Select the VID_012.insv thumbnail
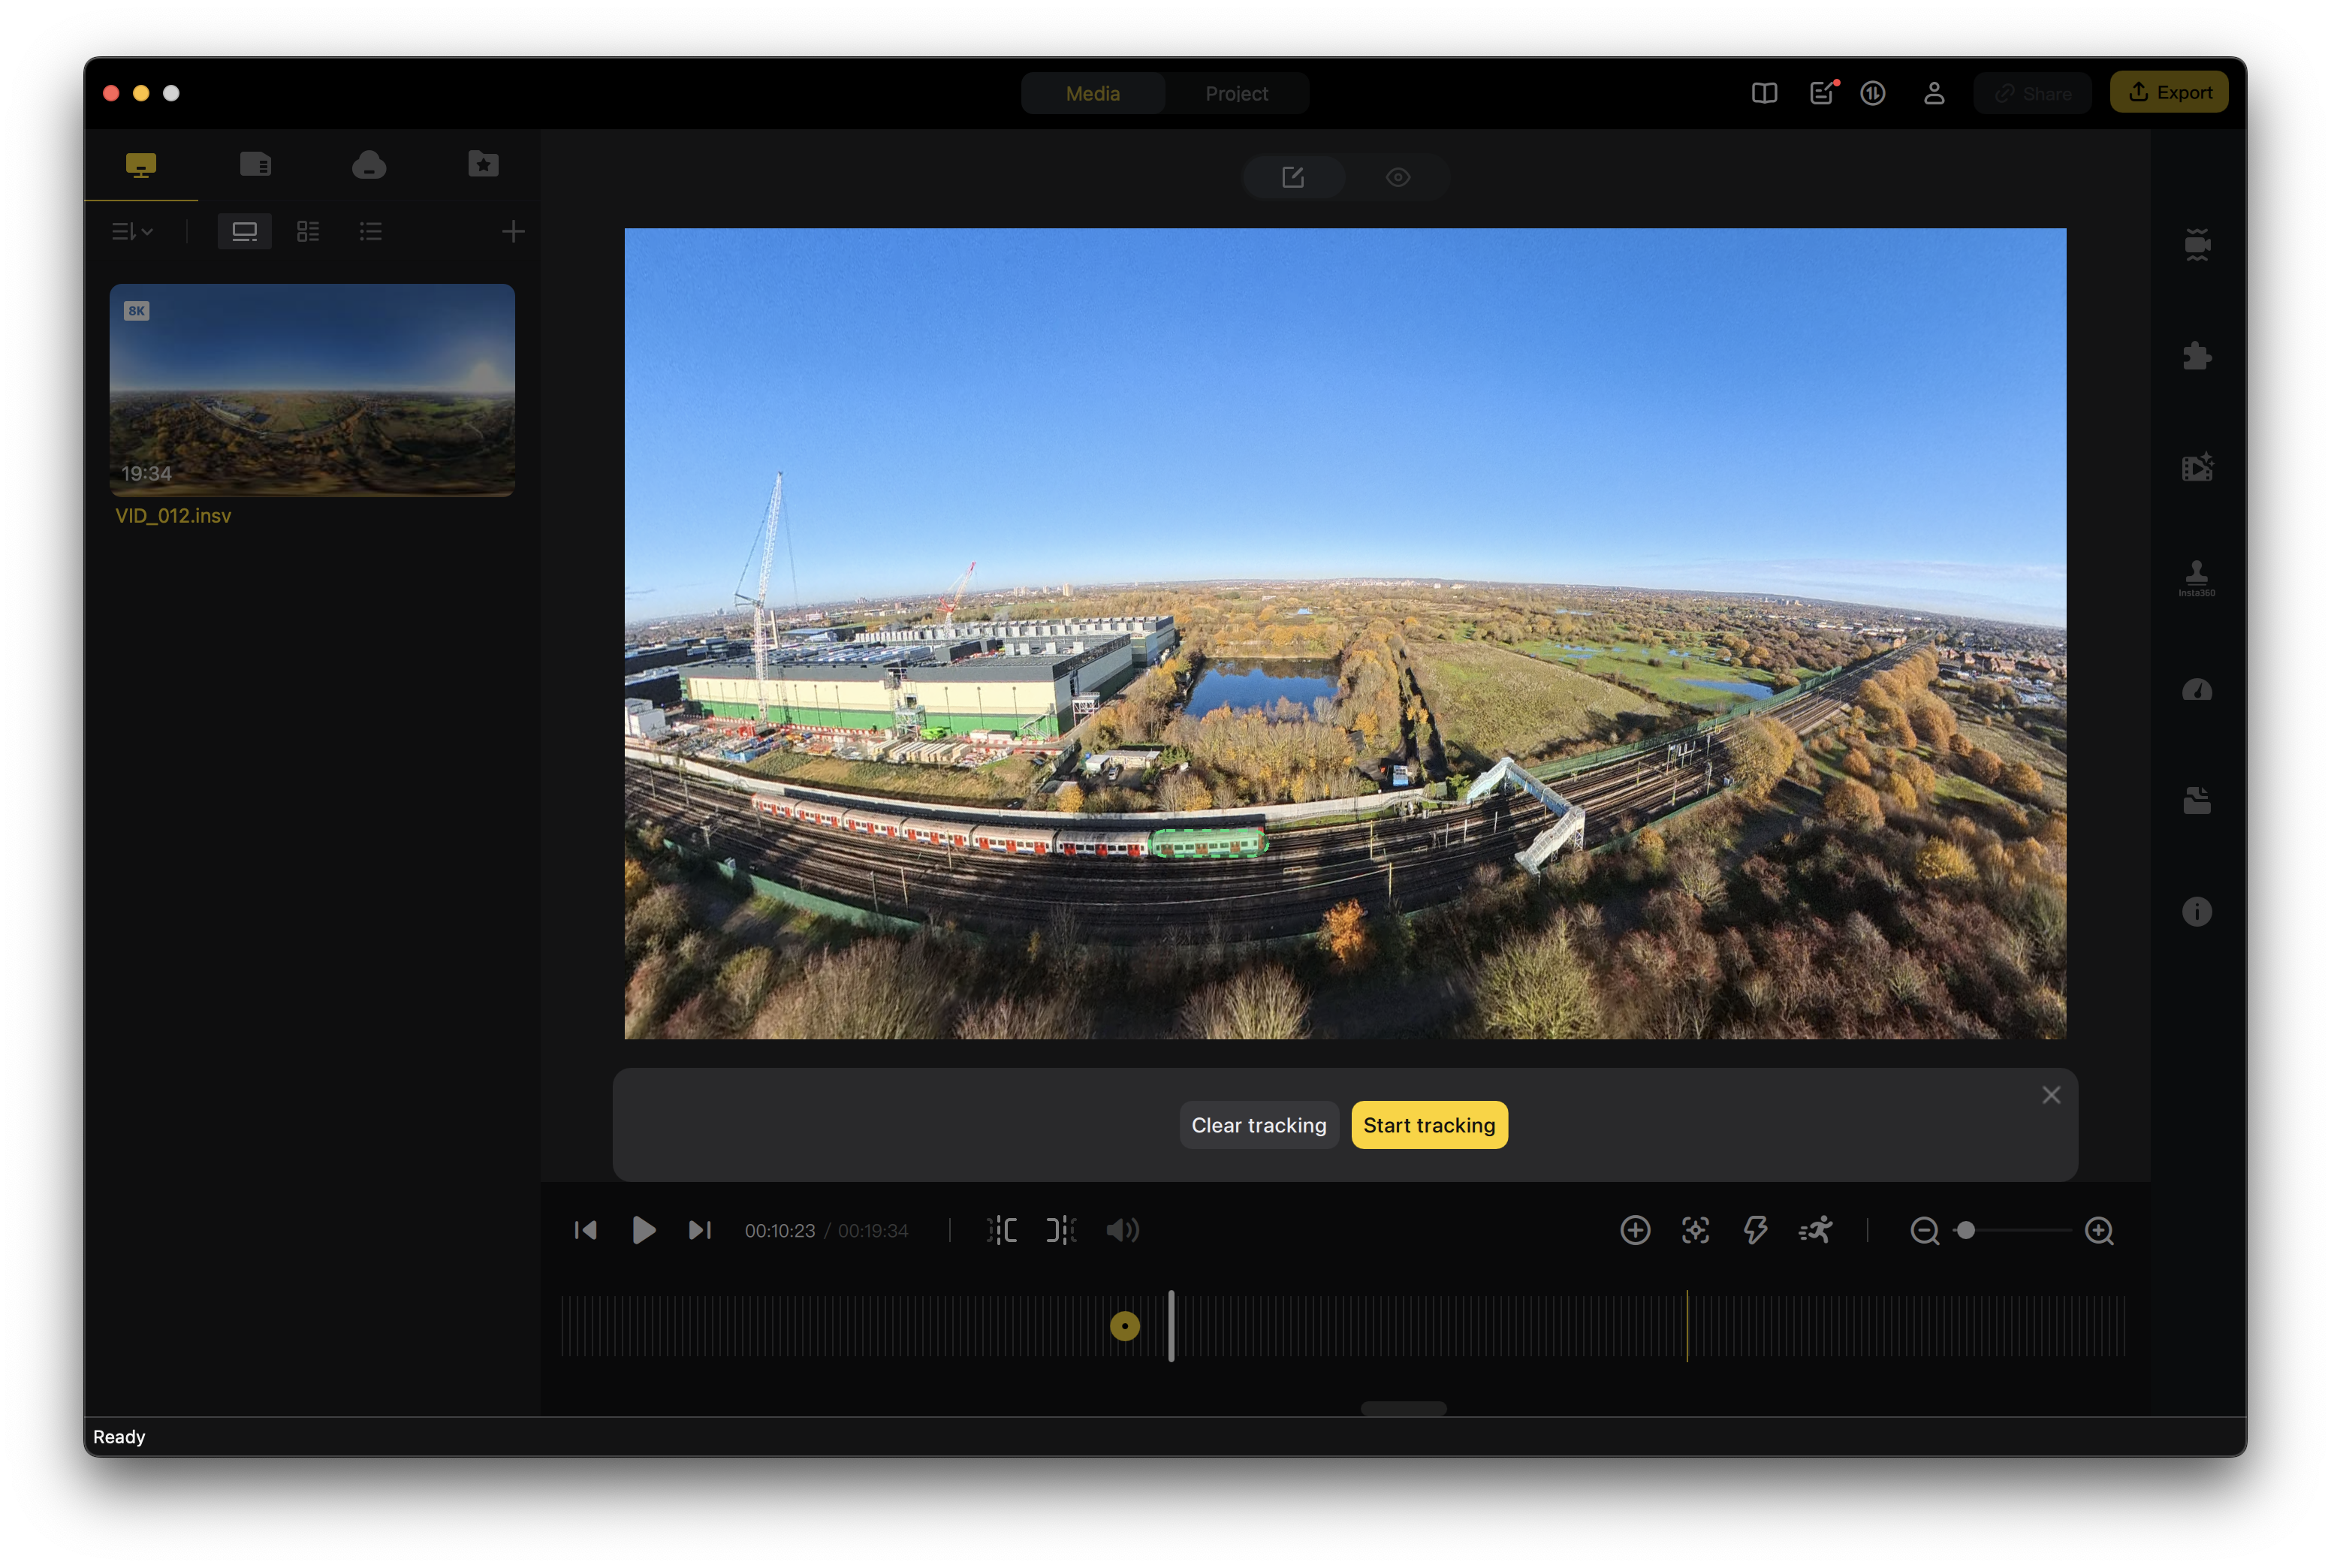 pyautogui.click(x=312, y=390)
